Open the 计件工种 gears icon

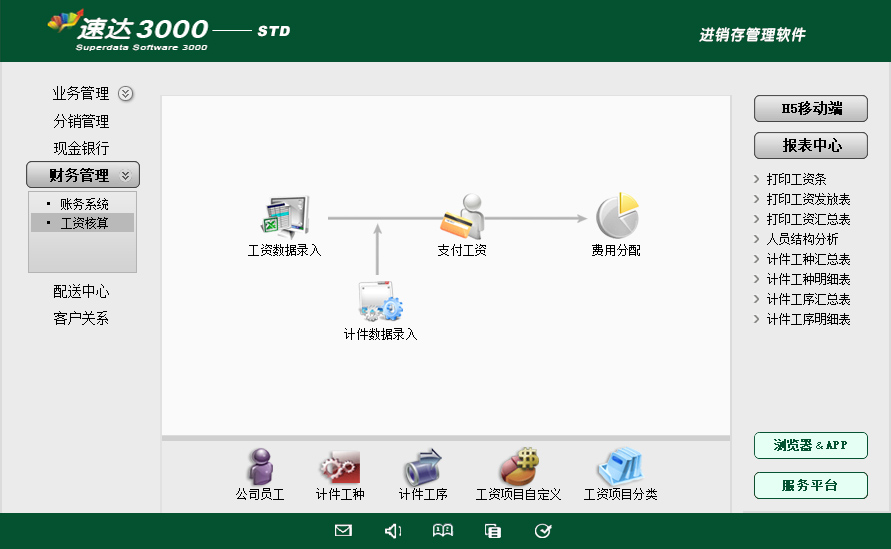coord(340,468)
